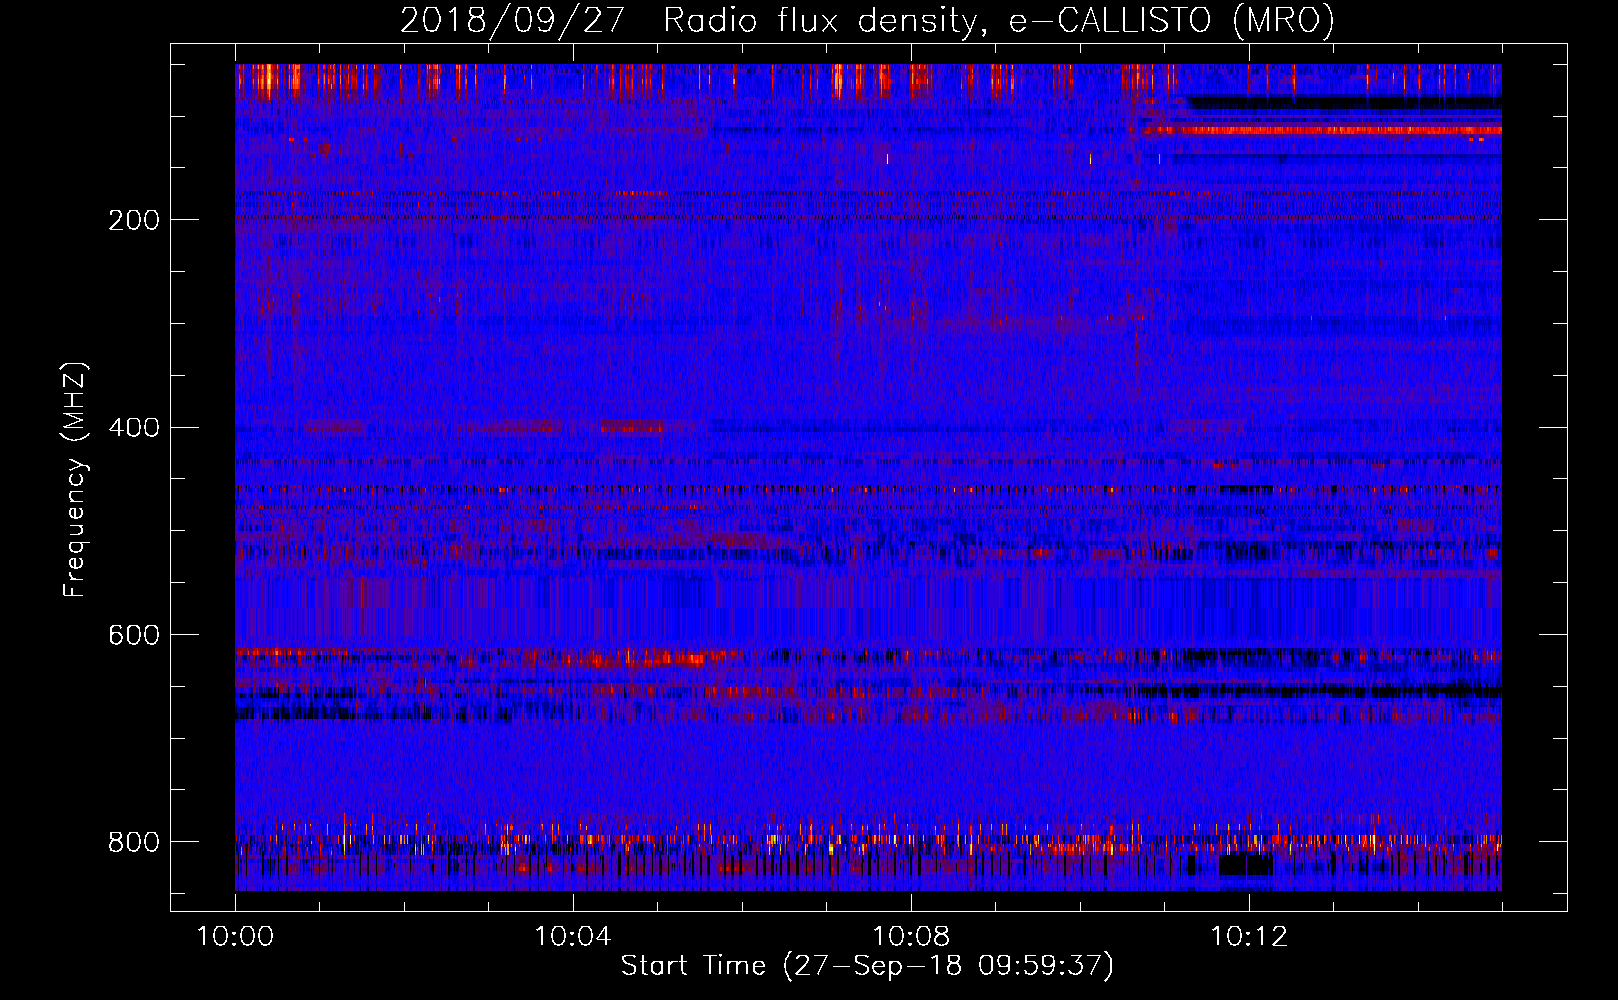This screenshot has height=1000, width=1618.
Task: Click the plot title 'Radio flux density, e-CALLISTO (MRO)'
Action: [999, 21]
